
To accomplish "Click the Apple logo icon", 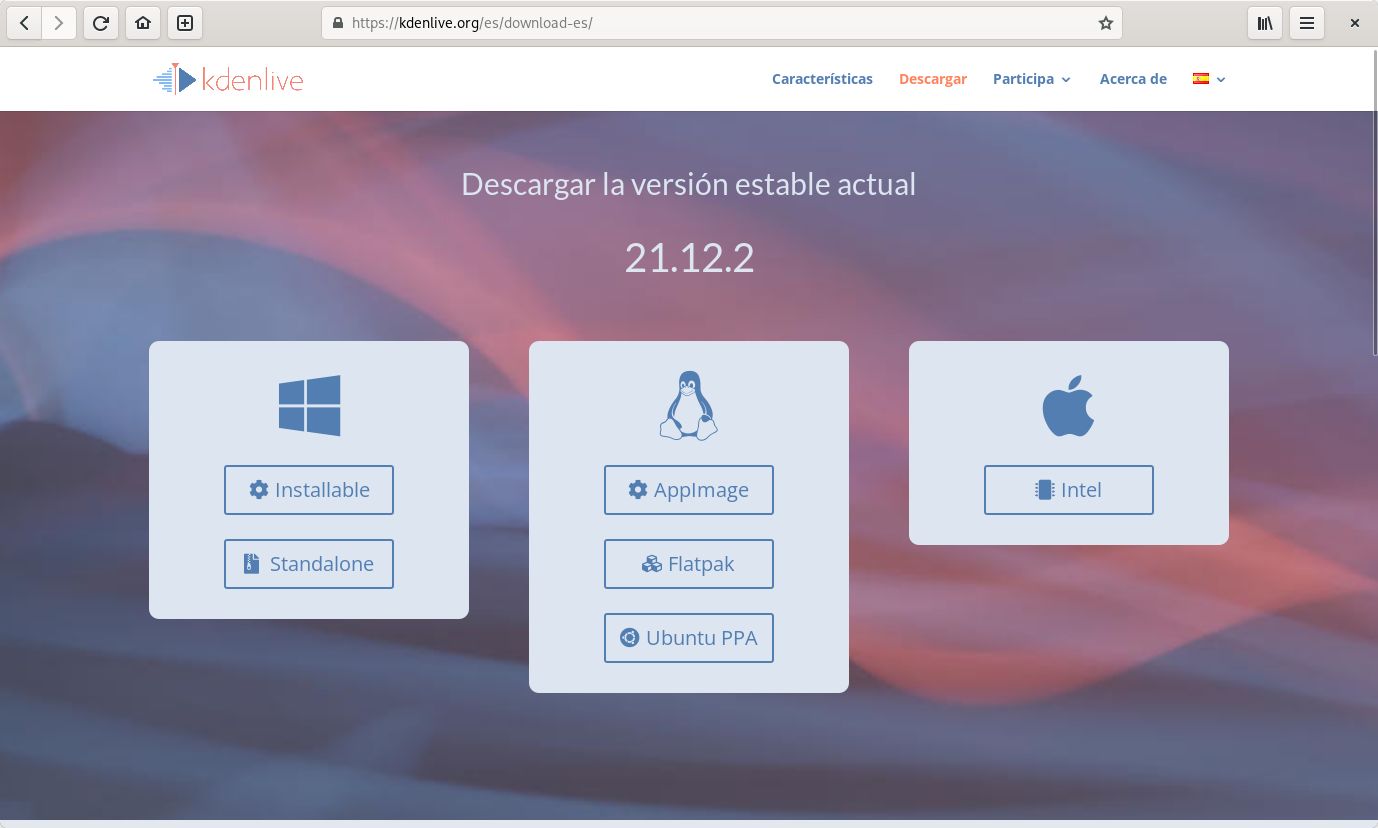I will coord(1069,406).
